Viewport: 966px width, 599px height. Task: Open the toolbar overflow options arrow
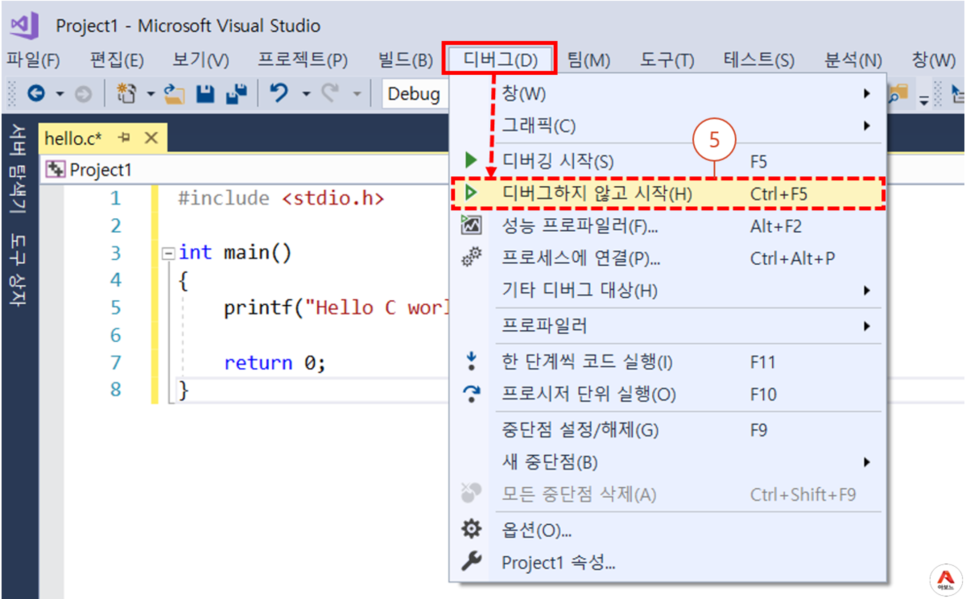(x=923, y=100)
